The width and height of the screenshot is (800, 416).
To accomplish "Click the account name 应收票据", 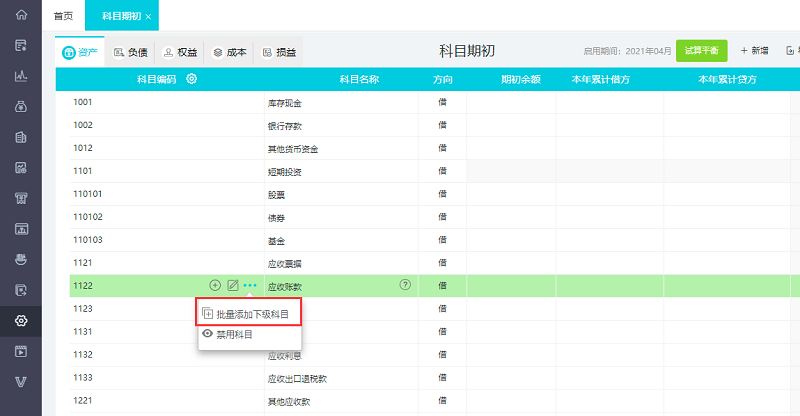I will pos(285,264).
